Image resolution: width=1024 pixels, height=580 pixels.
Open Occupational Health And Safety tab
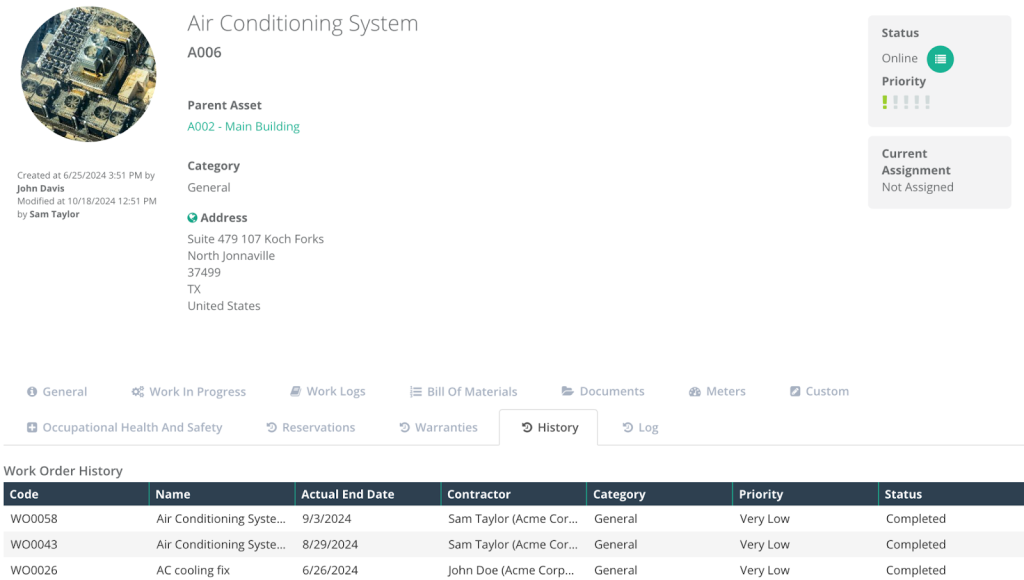(x=124, y=428)
